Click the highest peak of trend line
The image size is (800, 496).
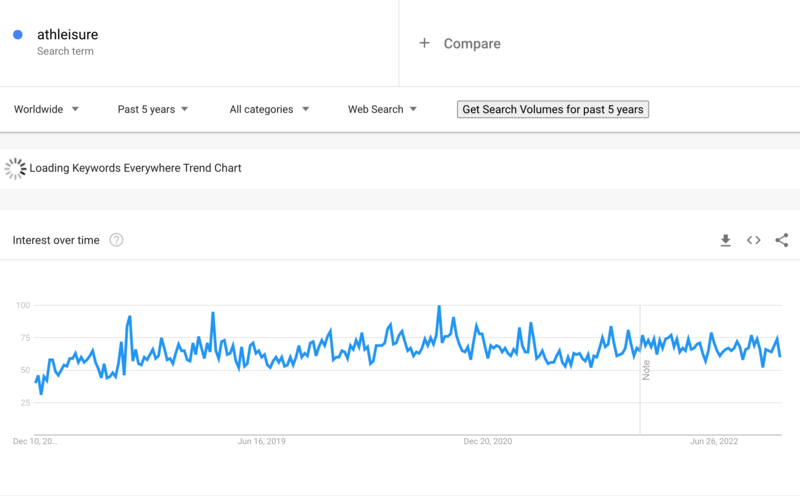pos(439,307)
